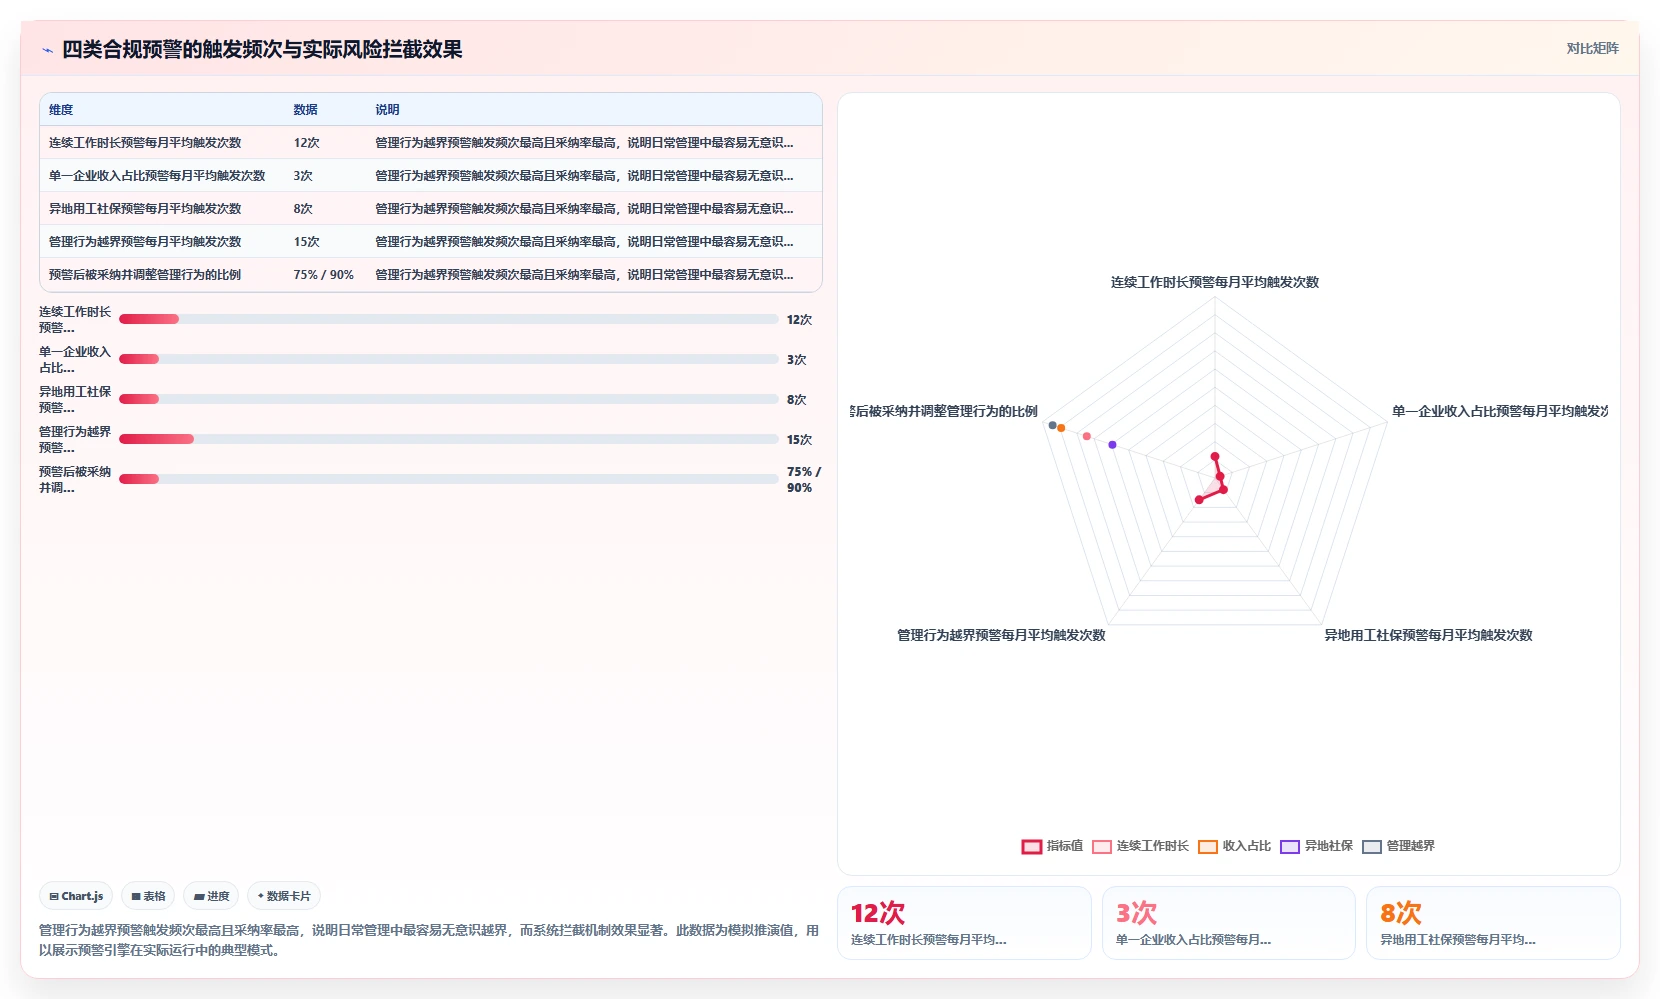
Task: Hide the 收入占比 legend dataset
Action: 1235,846
